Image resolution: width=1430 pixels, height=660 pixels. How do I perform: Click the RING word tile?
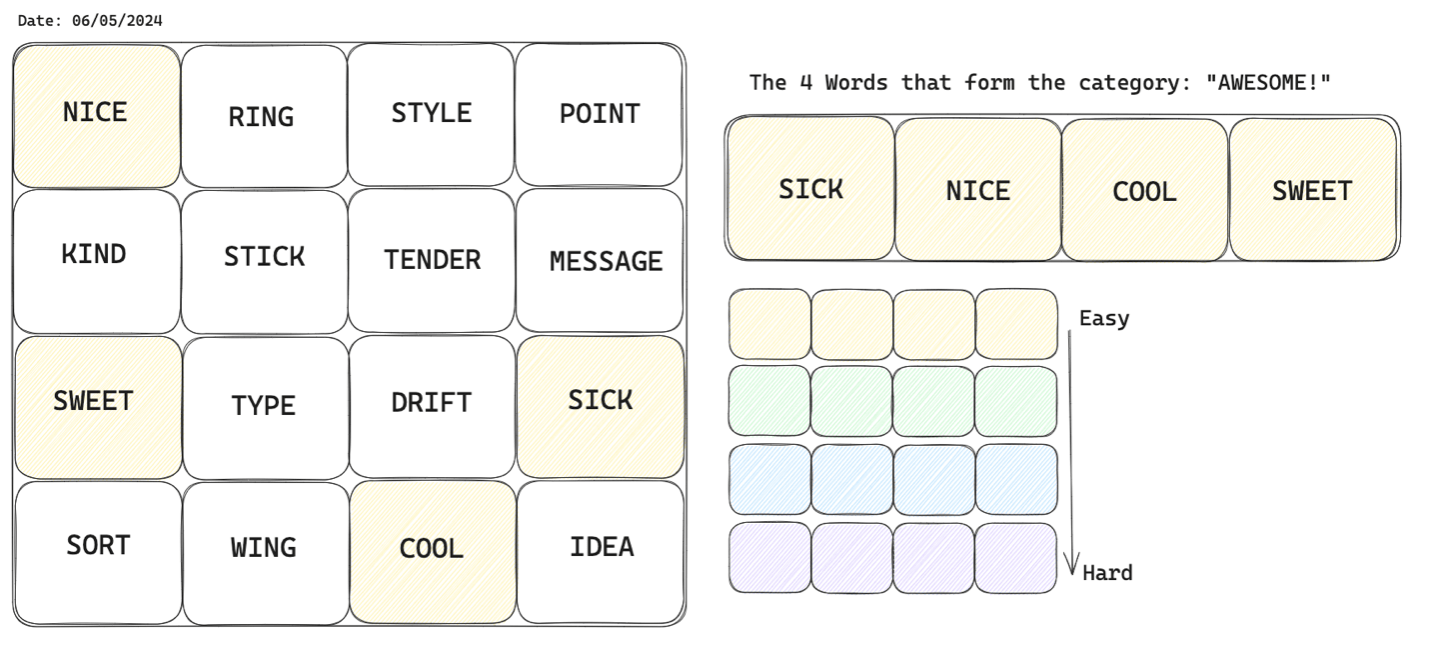[x=264, y=117]
